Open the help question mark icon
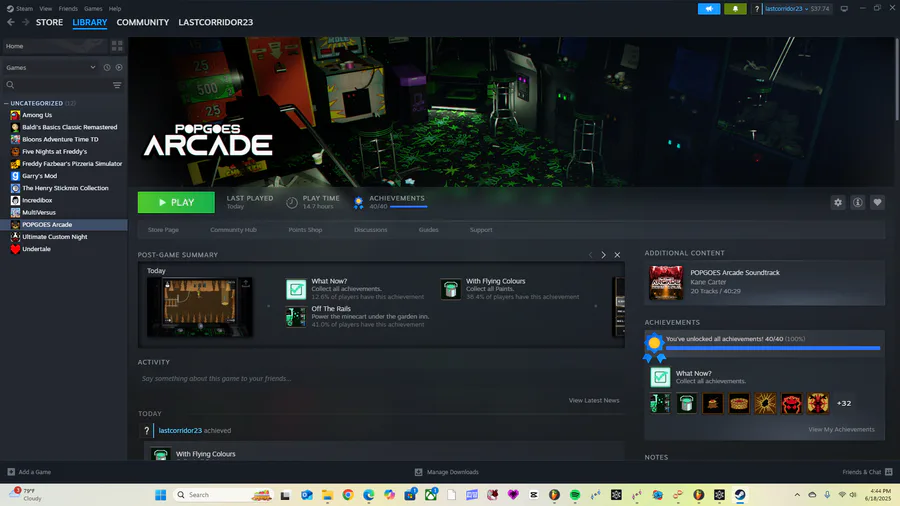The height and width of the screenshot is (506, 900). pyautogui.click(x=757, y=9)
